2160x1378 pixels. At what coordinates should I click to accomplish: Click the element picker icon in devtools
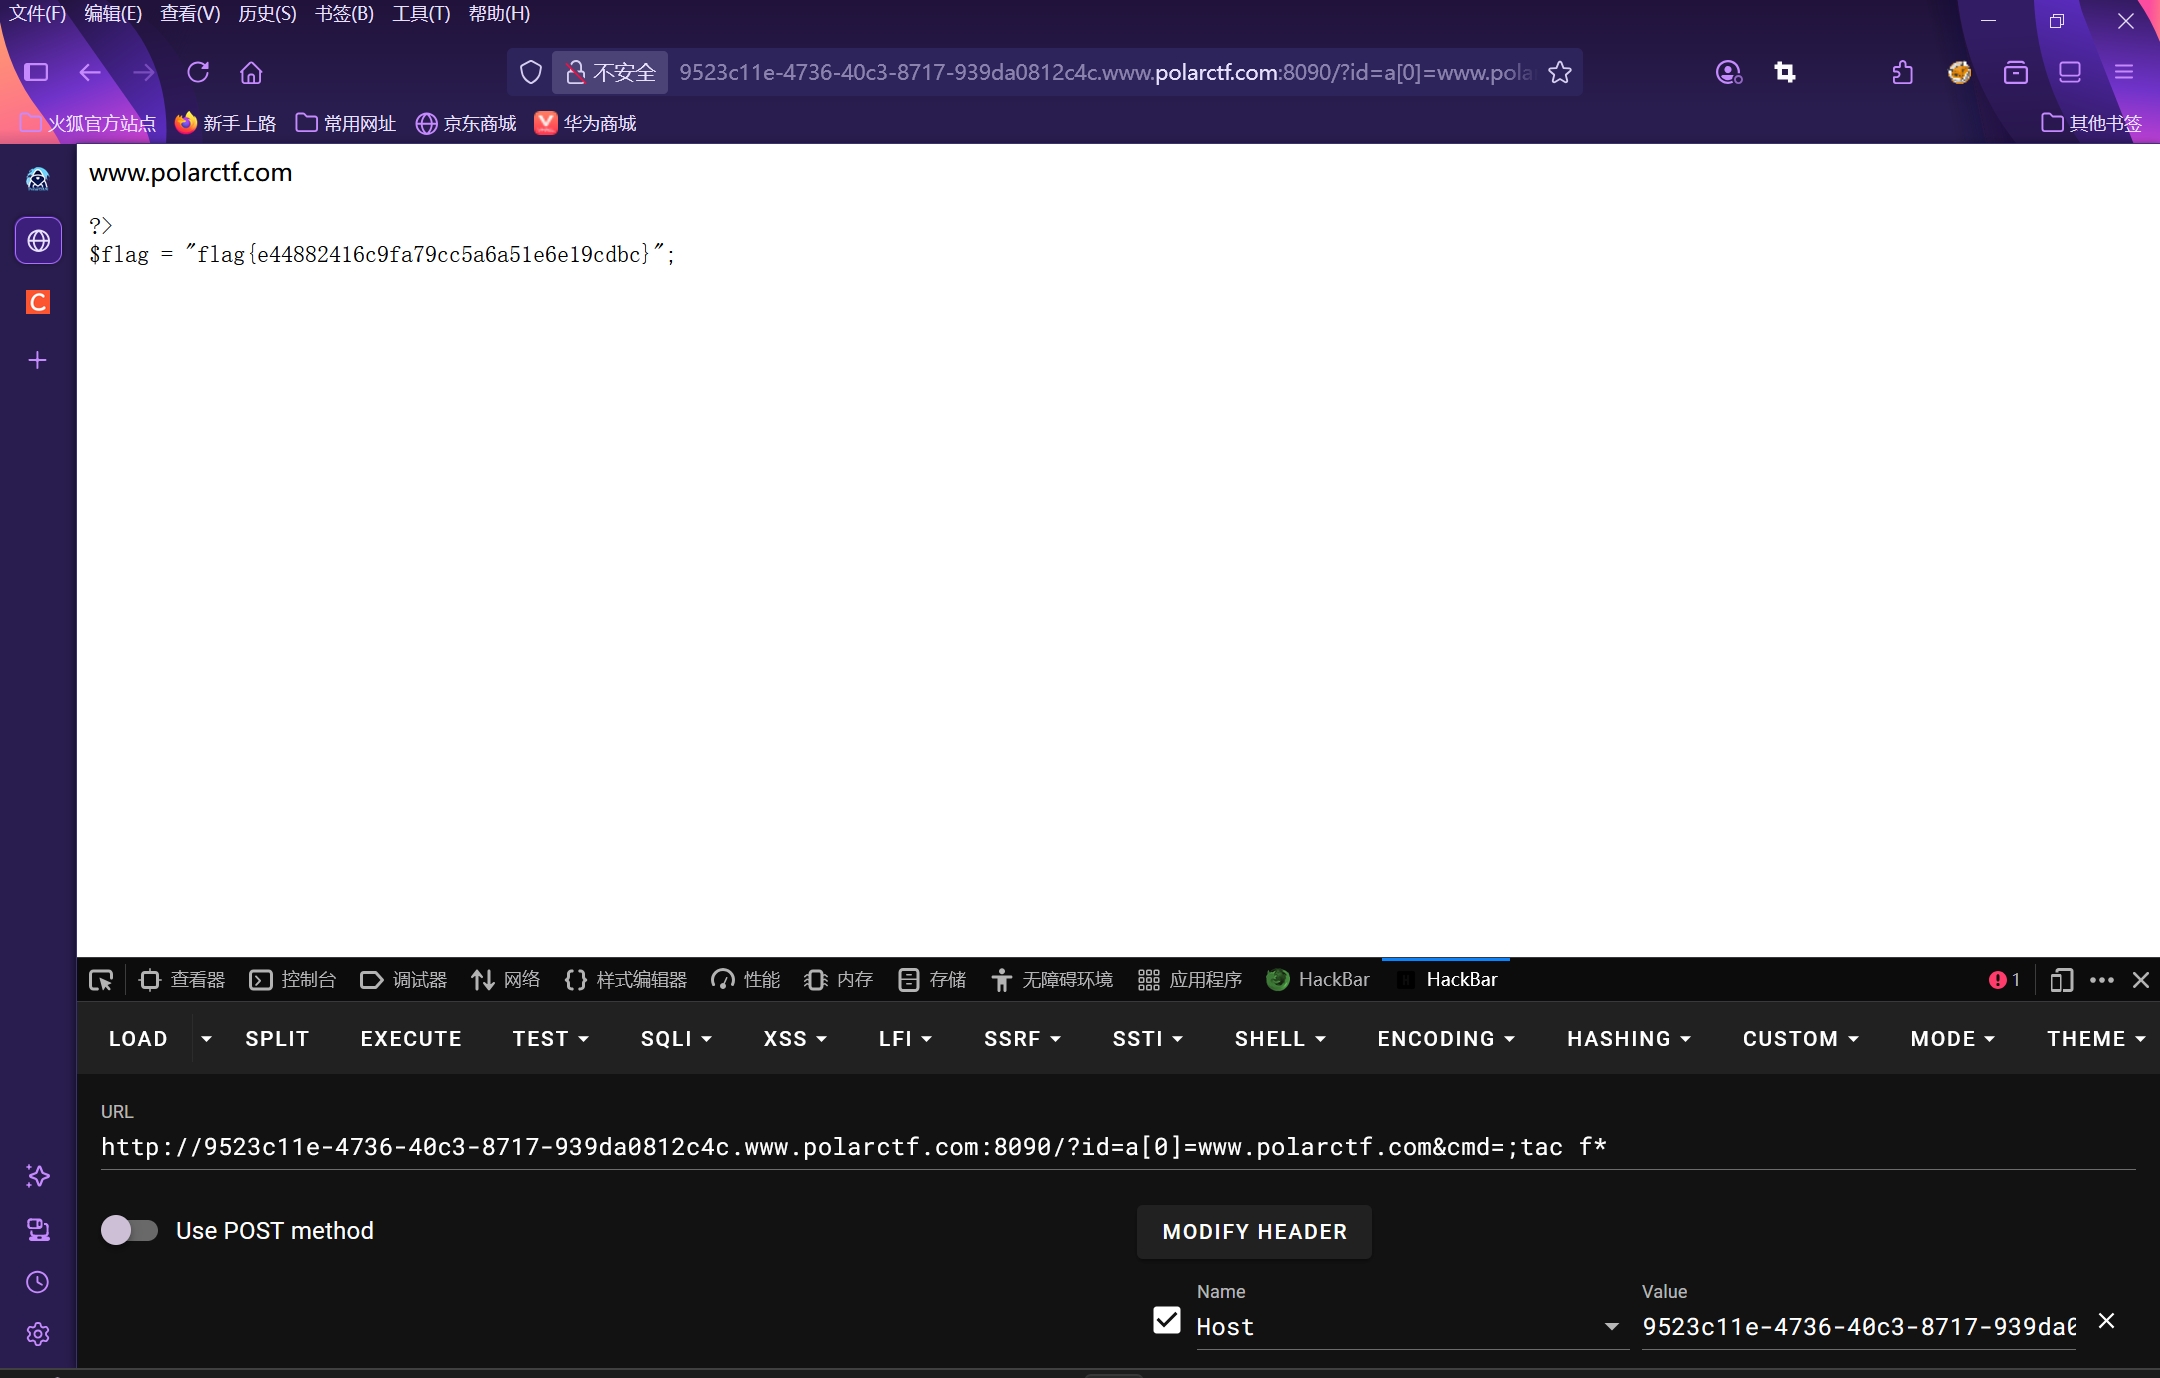pos(101,980)
